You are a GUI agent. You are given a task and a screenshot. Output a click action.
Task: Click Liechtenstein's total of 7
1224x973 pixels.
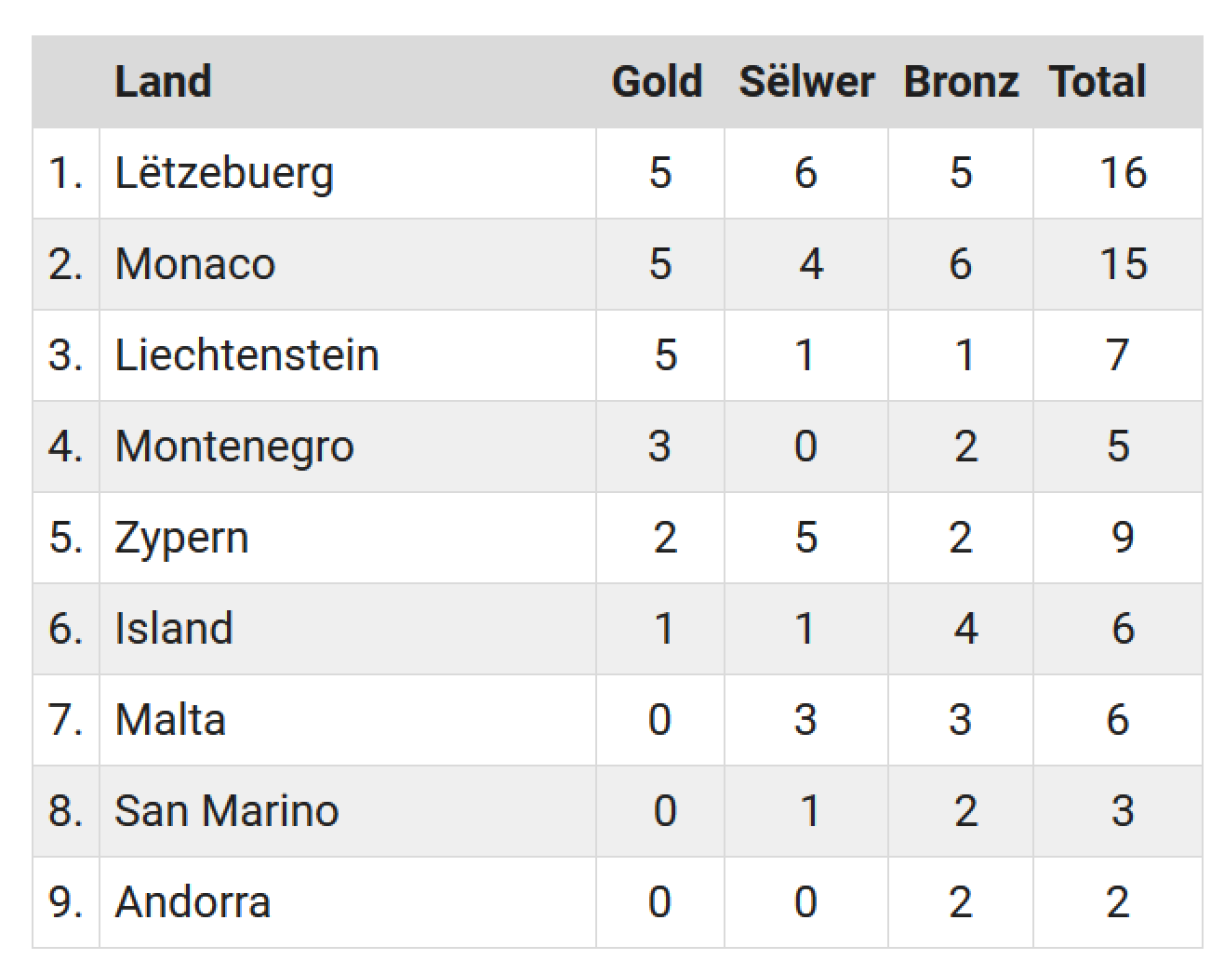1119,355
